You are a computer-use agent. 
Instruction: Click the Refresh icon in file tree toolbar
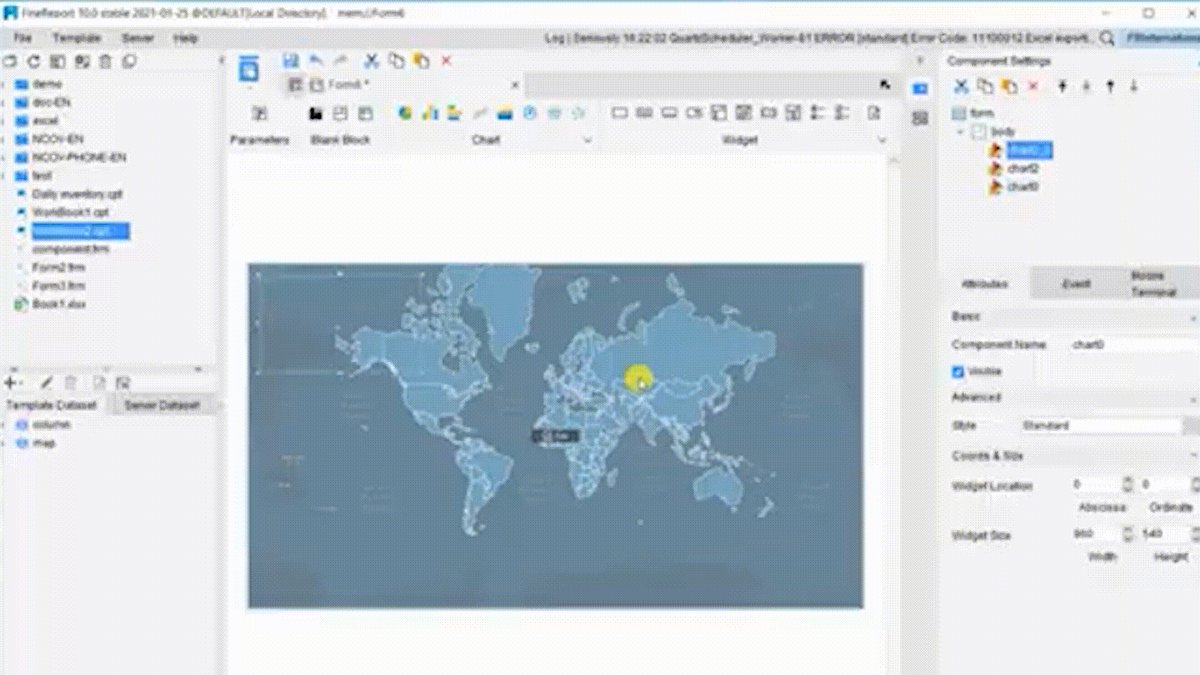click(x=33, y=62)
